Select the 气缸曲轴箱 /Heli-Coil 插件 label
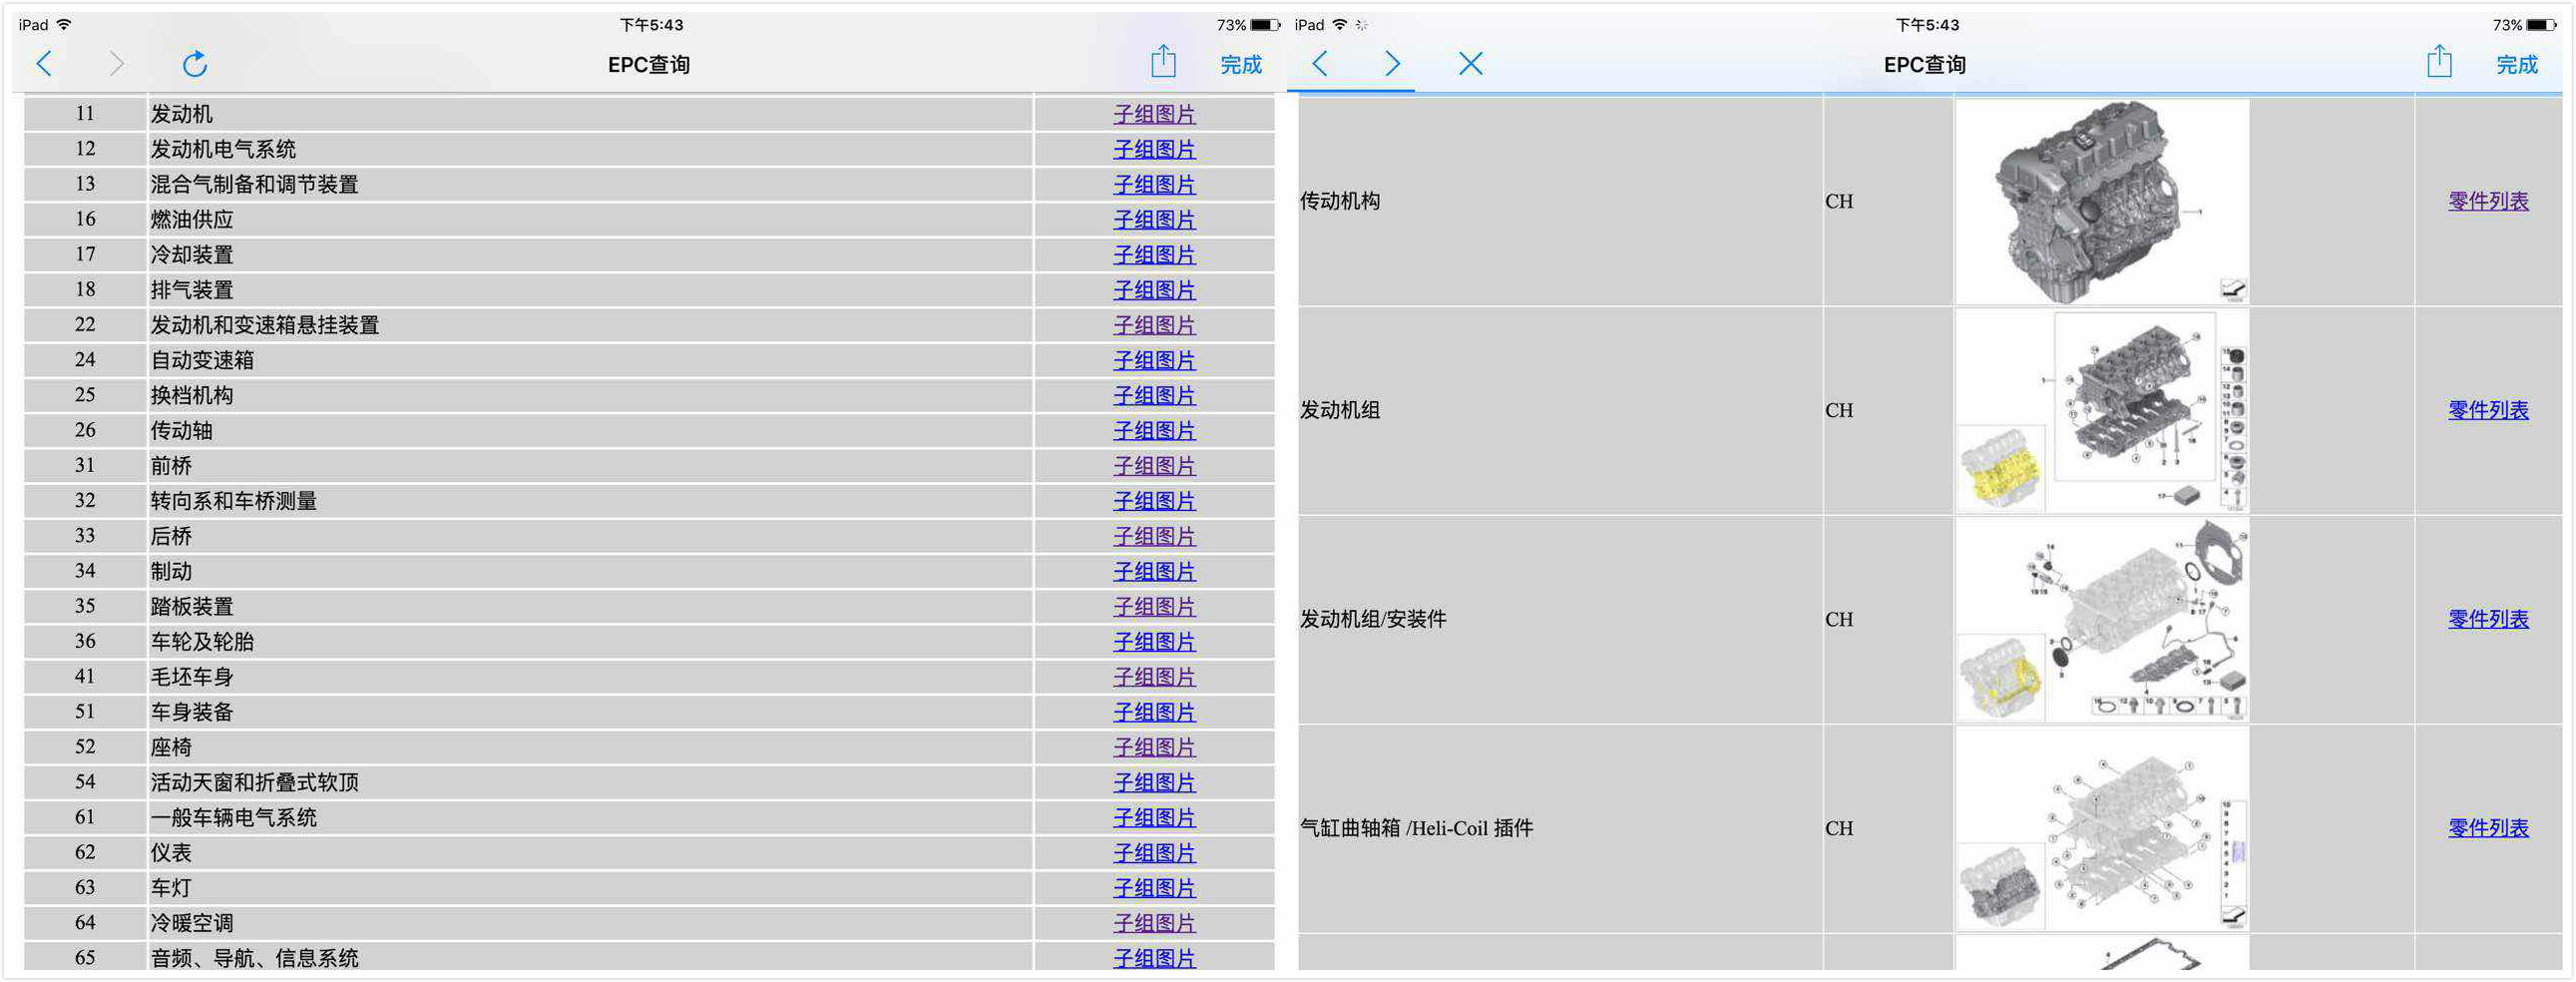Image resolution: width=2576 pixels, height=982 pixels. point(1416,828)
